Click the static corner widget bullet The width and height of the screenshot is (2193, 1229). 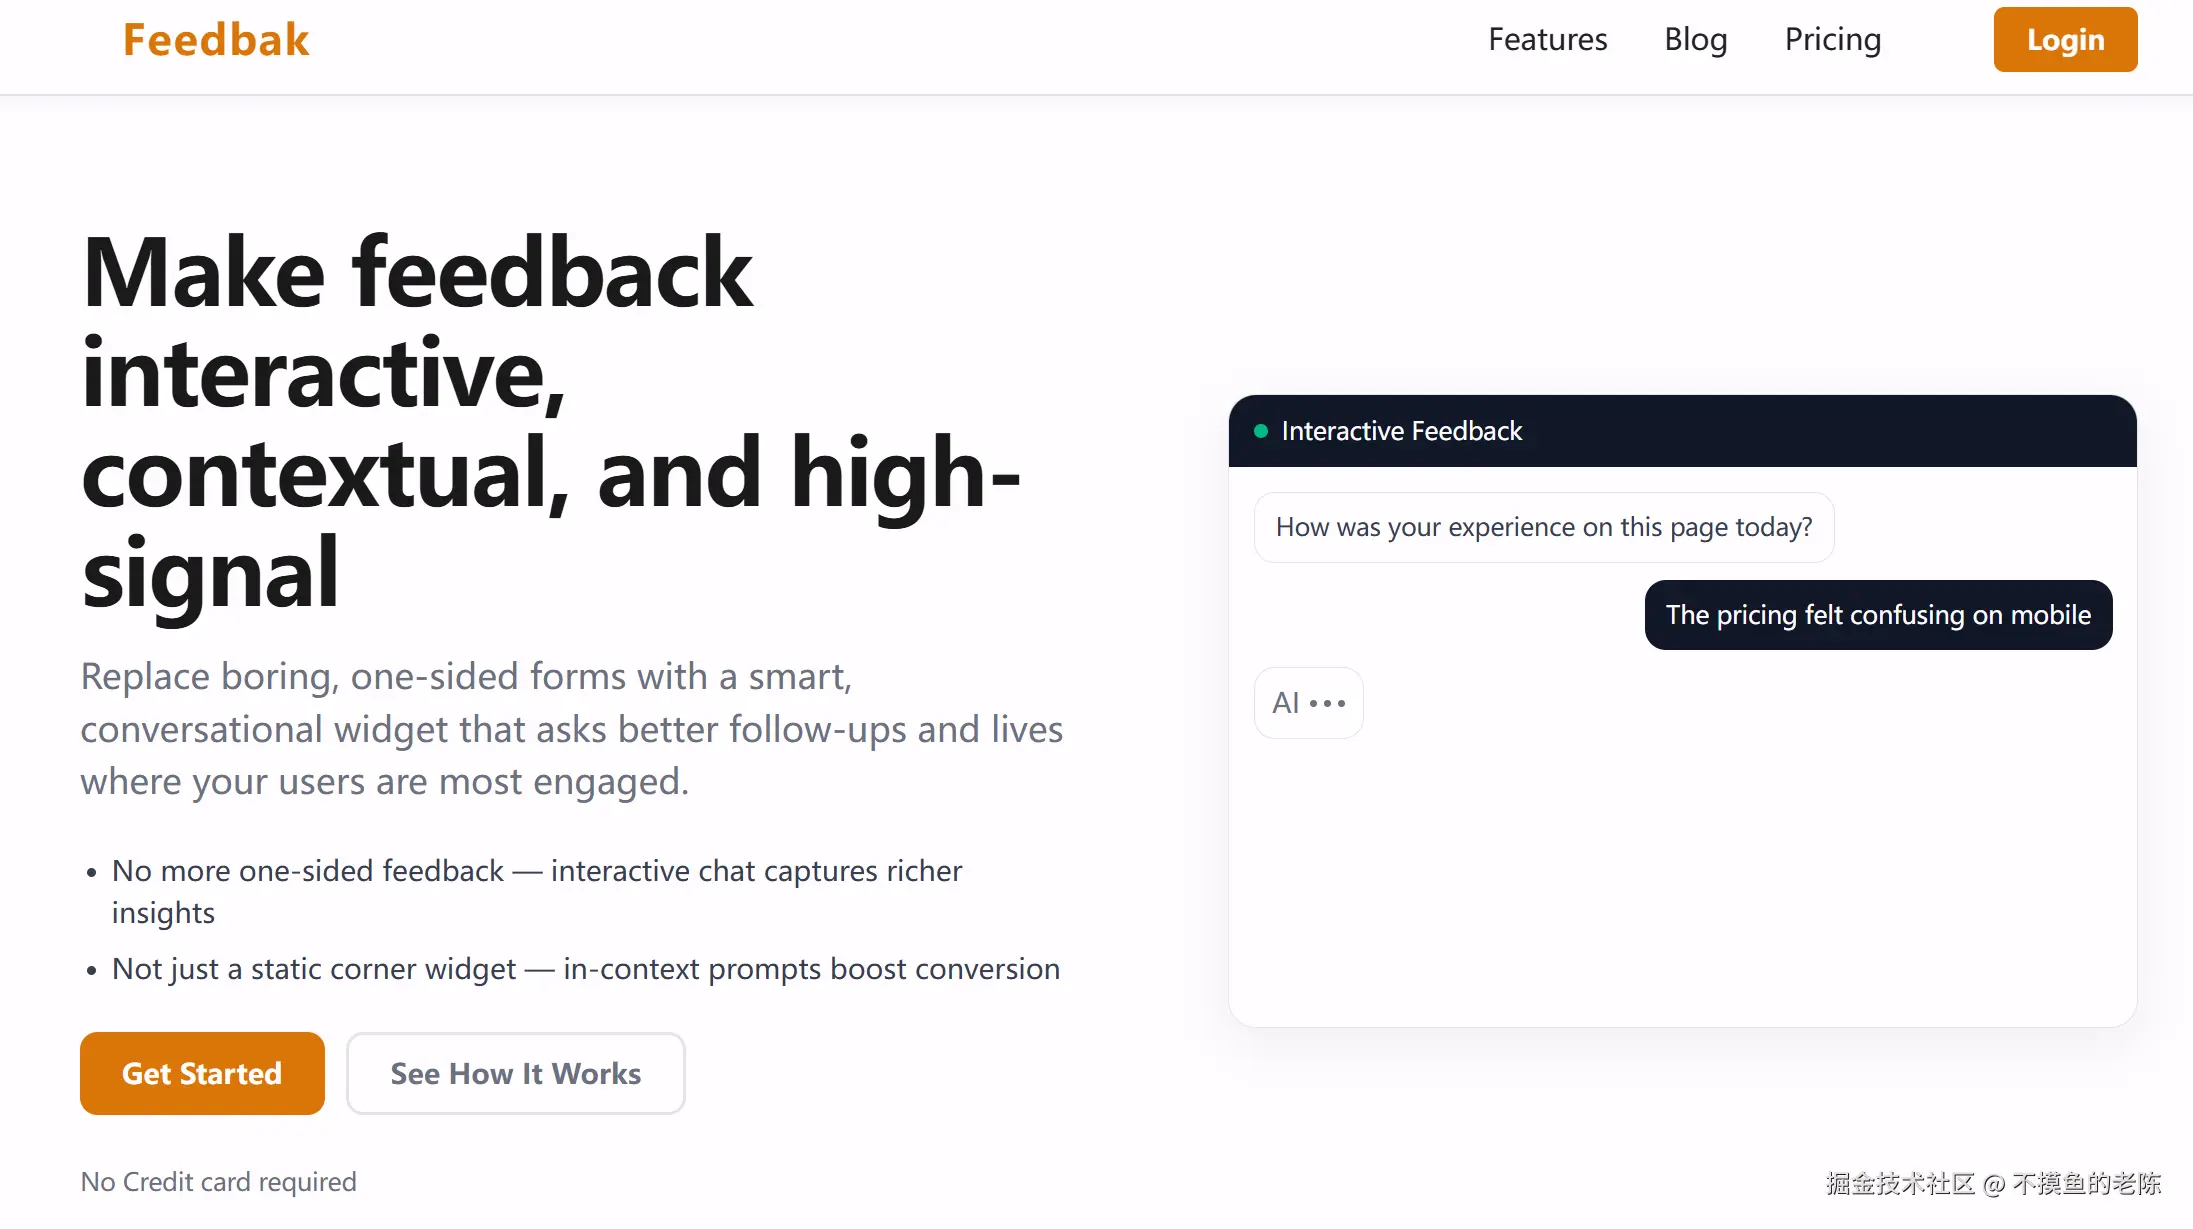(x=585, y=969)
